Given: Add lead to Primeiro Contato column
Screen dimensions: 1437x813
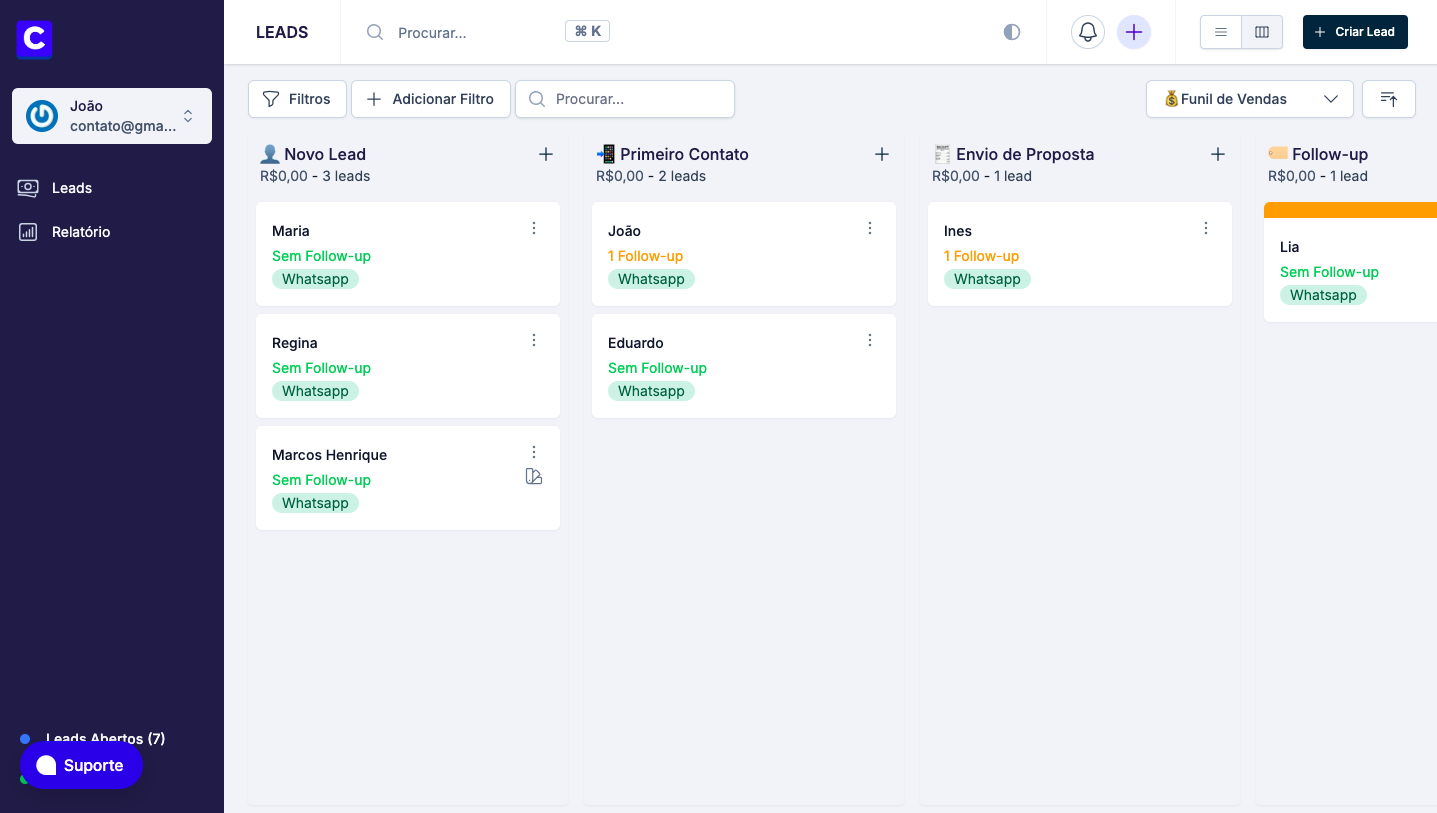Looking at the screenshot, I should coord(881,154).
